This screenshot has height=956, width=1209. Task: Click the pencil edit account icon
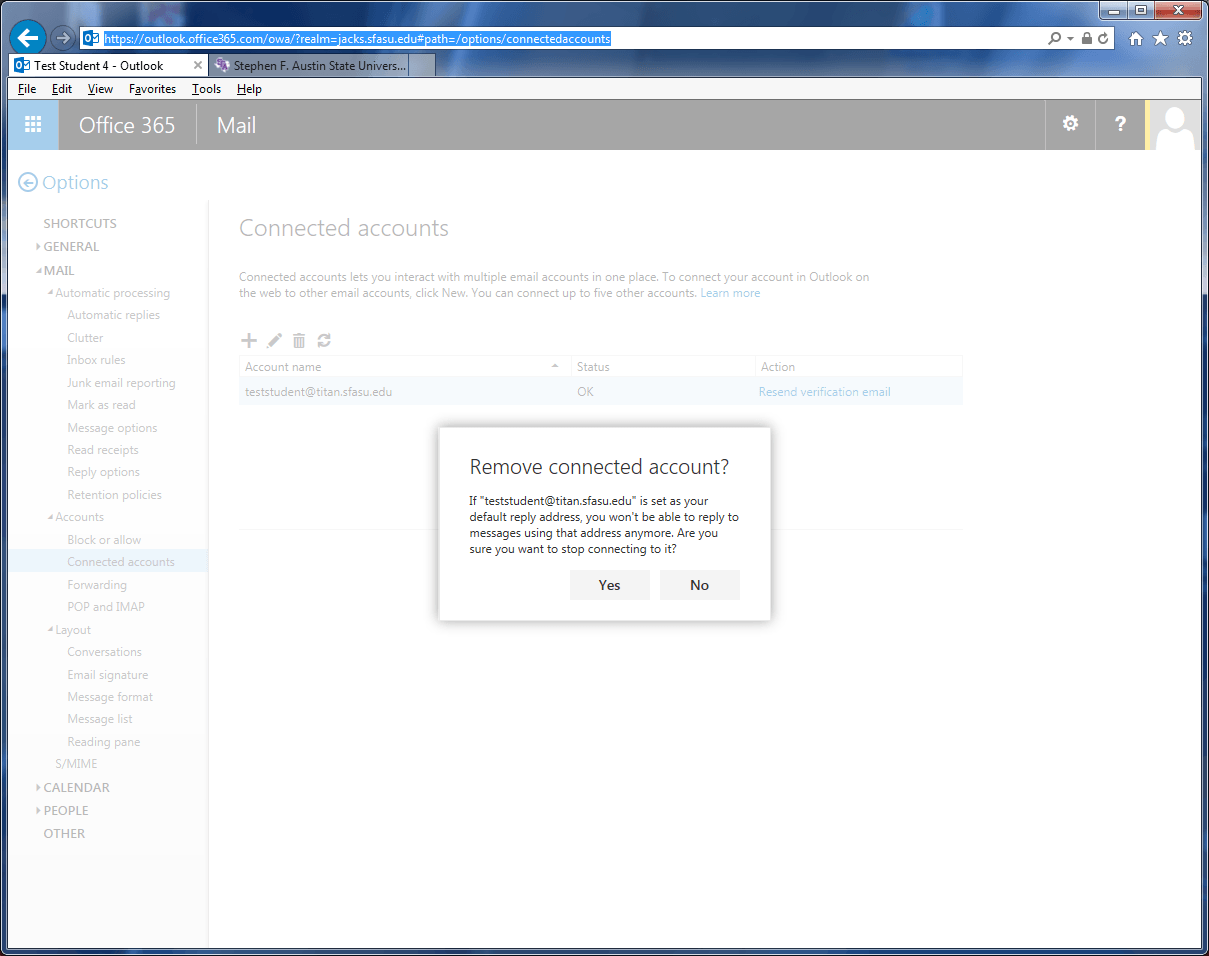tap(274, 341)
